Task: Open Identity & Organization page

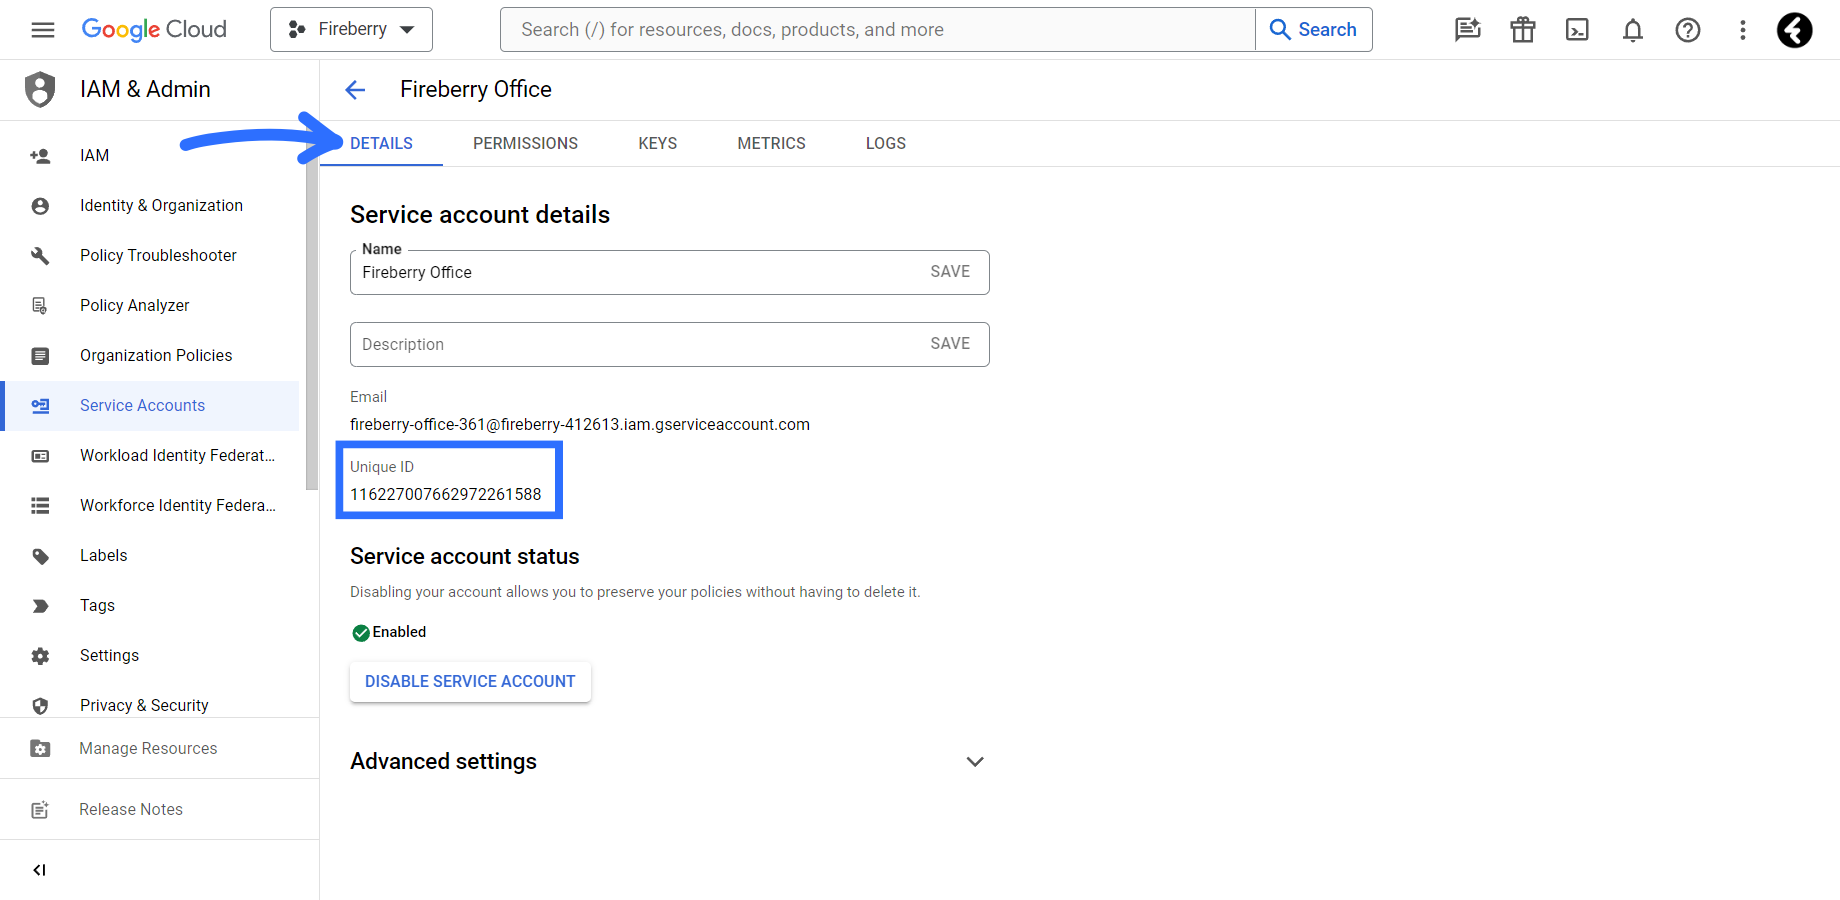Action: point(150,205)
